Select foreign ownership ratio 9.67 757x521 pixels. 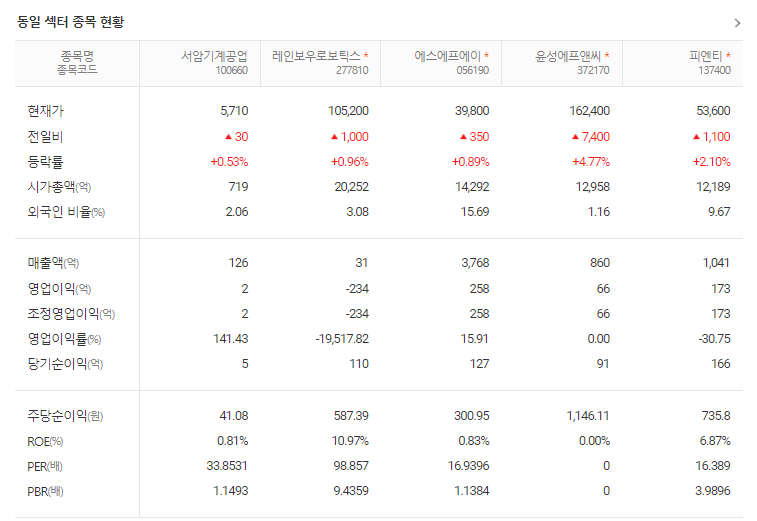point(719,212)
